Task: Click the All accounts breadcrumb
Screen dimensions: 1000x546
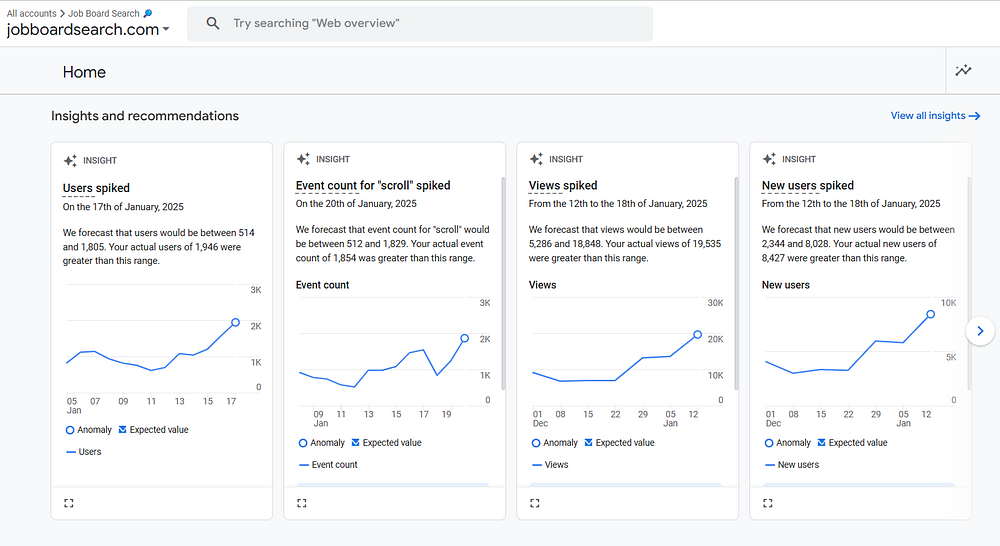Action: (32, 13)
